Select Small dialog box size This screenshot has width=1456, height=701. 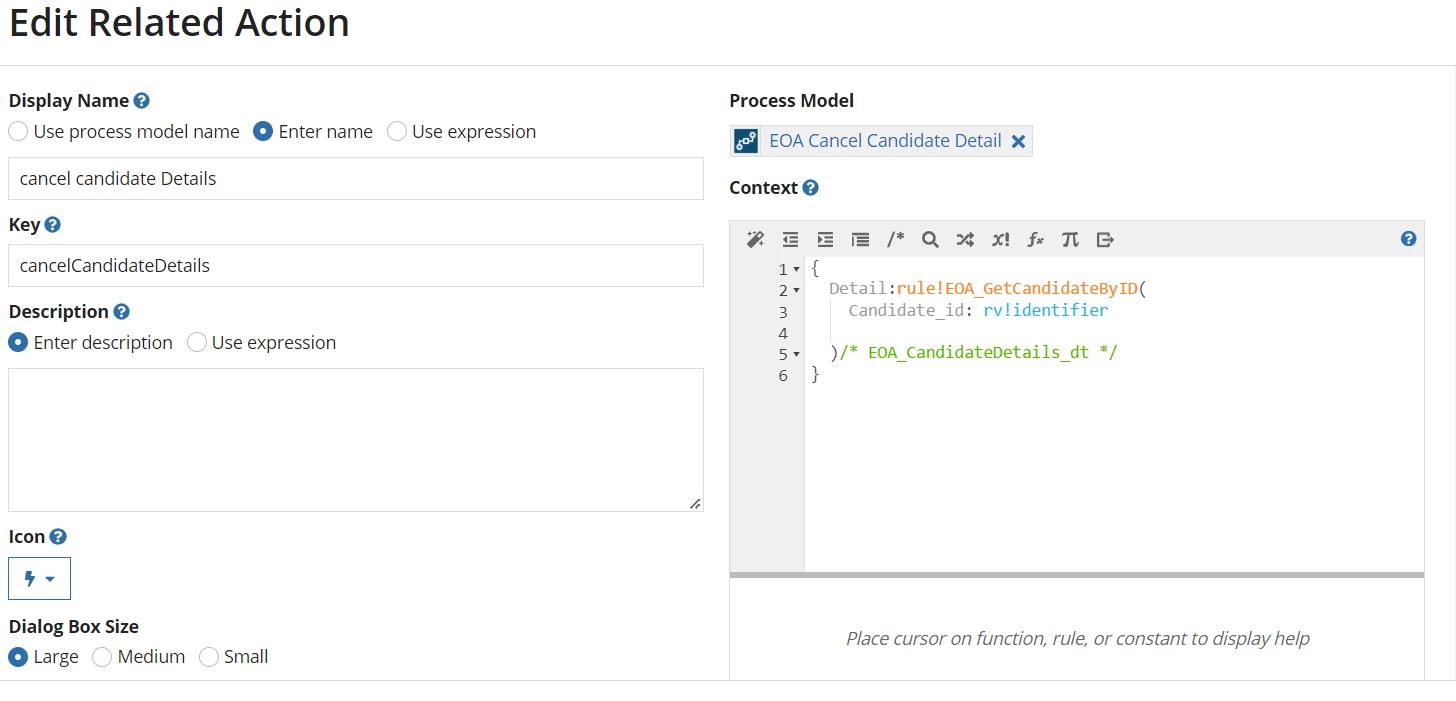[x=208, y=657]
